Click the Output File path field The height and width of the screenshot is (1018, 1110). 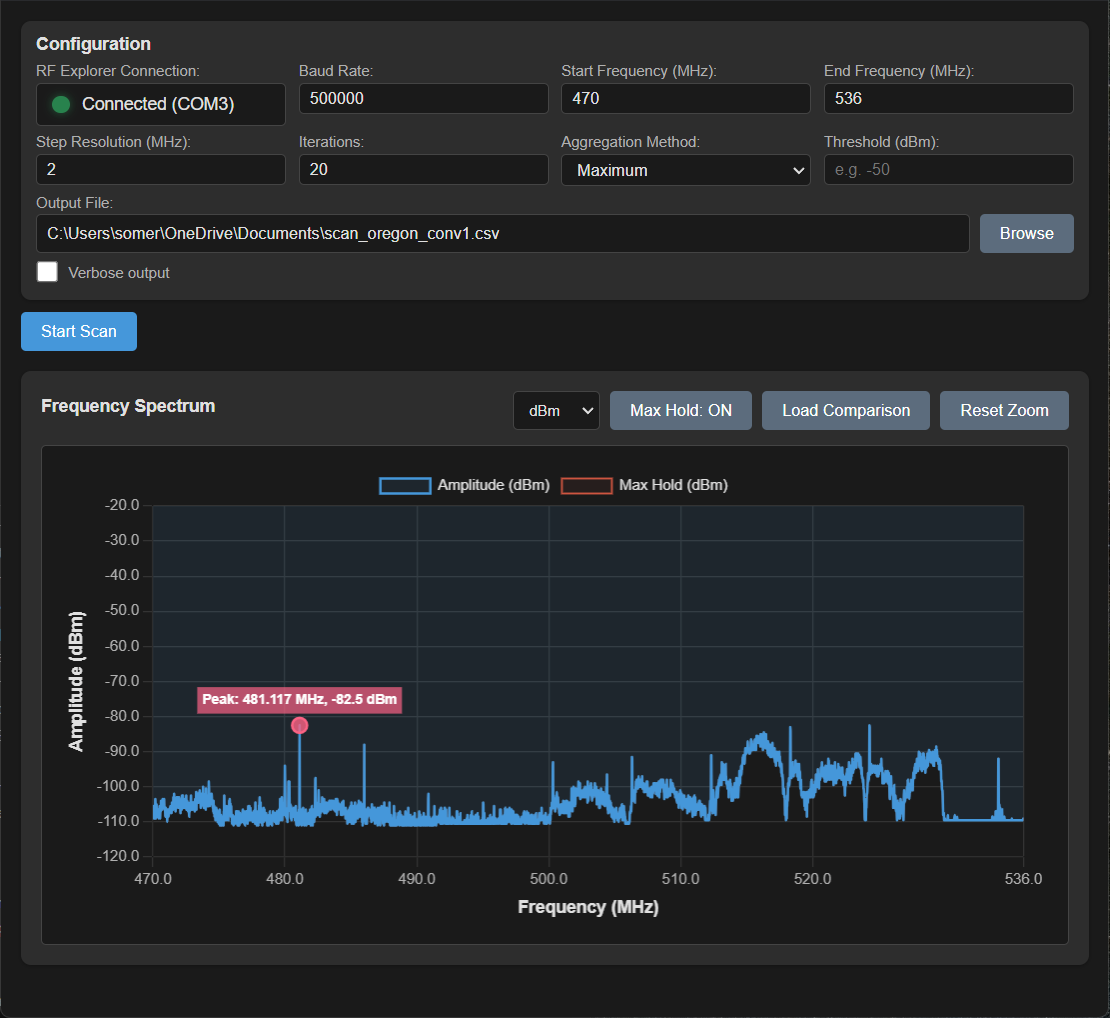pos(502,234)
